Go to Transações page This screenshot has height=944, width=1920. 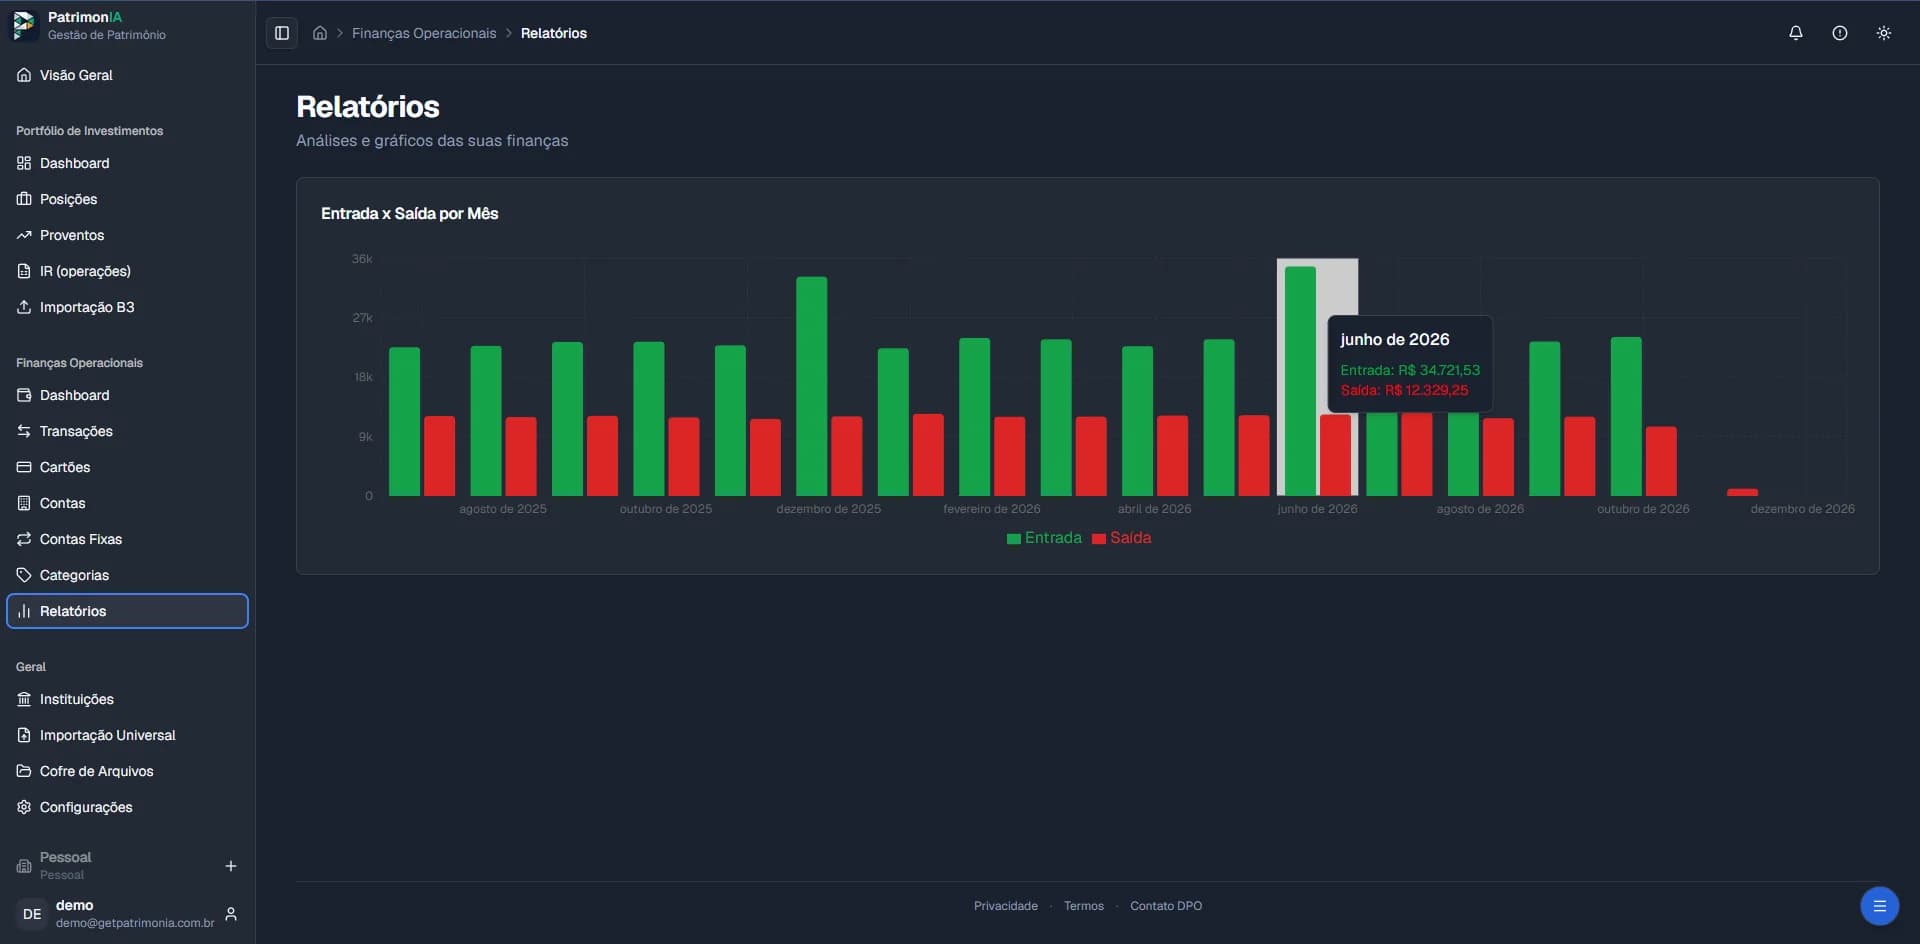pyautogui.click(x=127, y=431)
